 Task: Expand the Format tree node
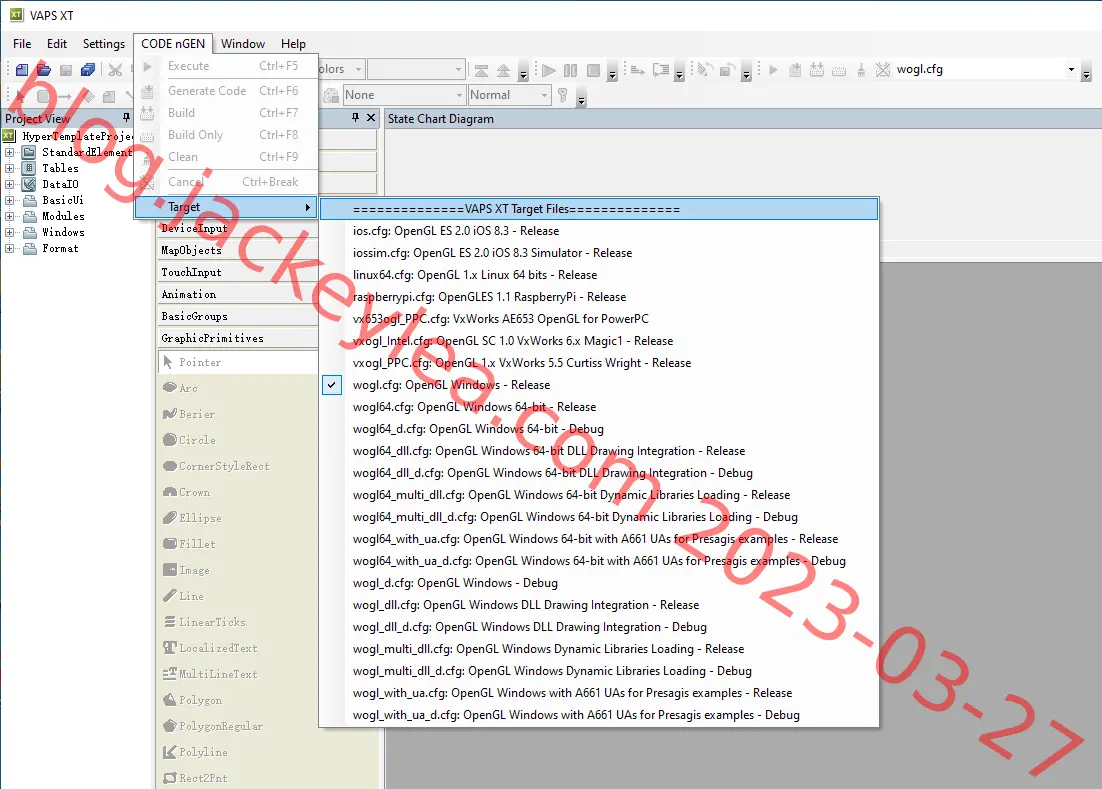[x=9, y=249]
